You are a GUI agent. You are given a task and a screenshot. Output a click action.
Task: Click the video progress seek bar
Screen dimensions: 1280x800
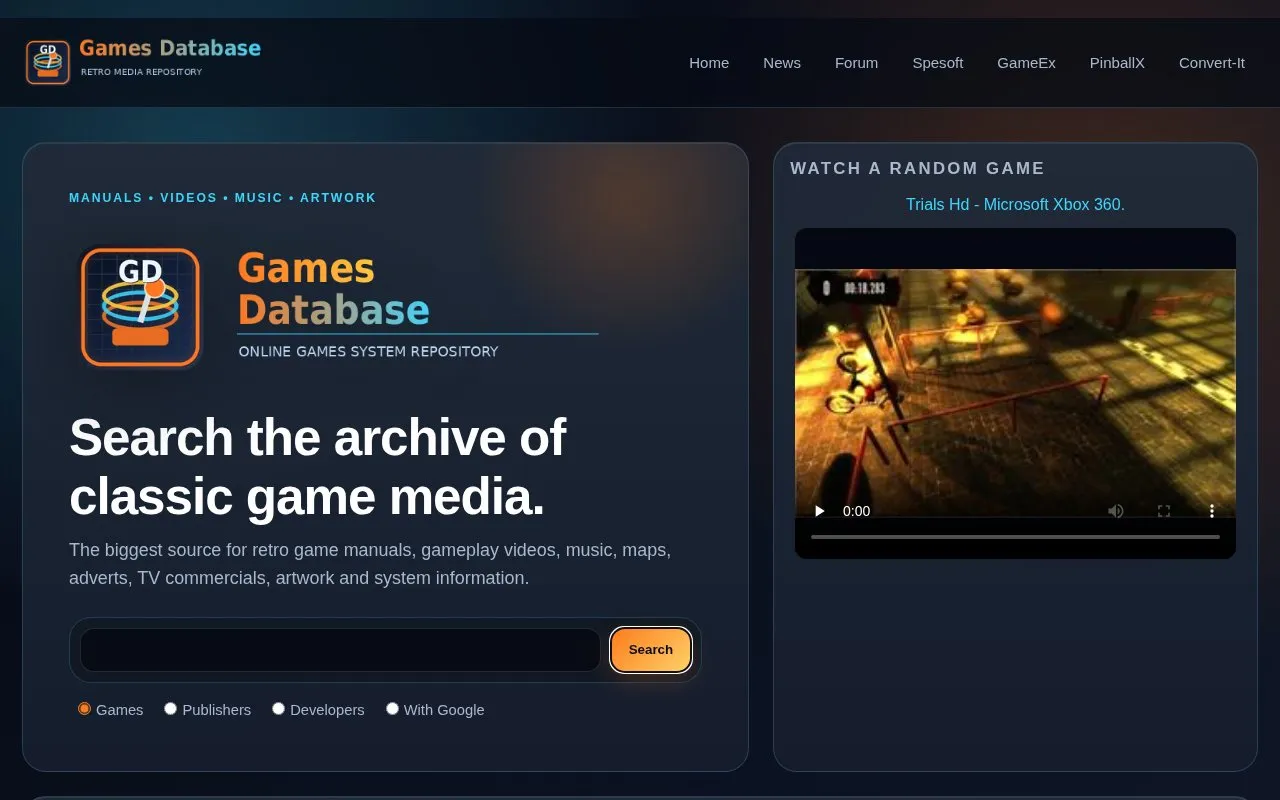(1015, 537)
